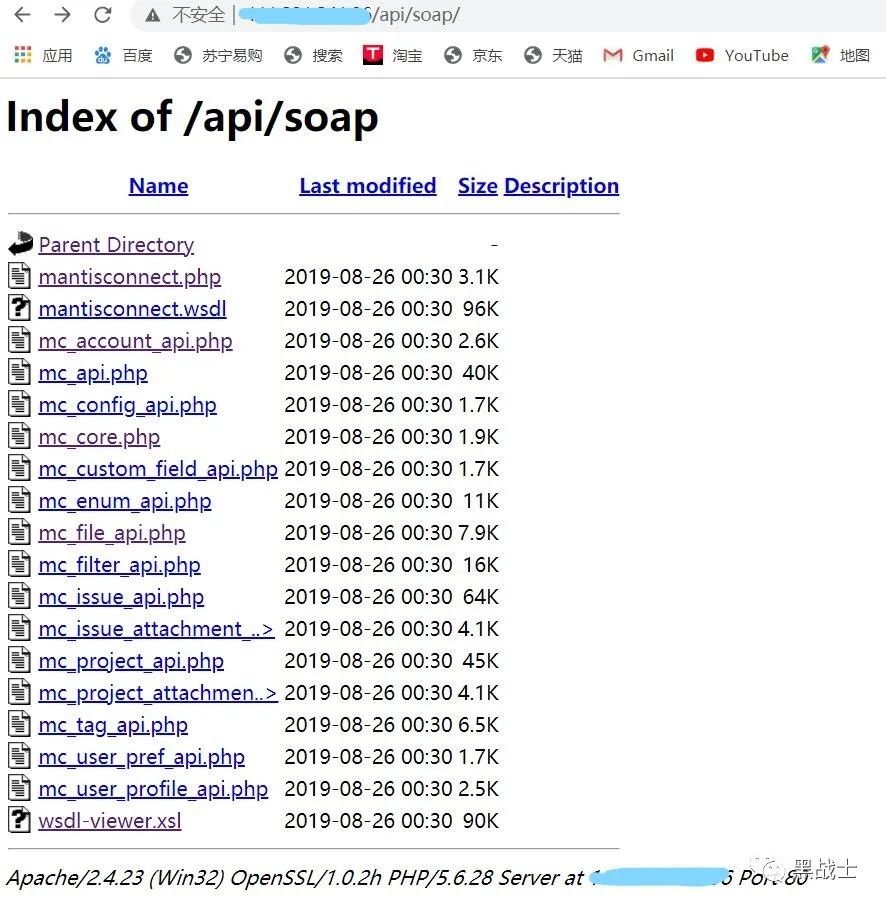Viewport: 886px width, 908px height.
Task: Open the Apps grid bookmark icon
Action: coord(23,55)
